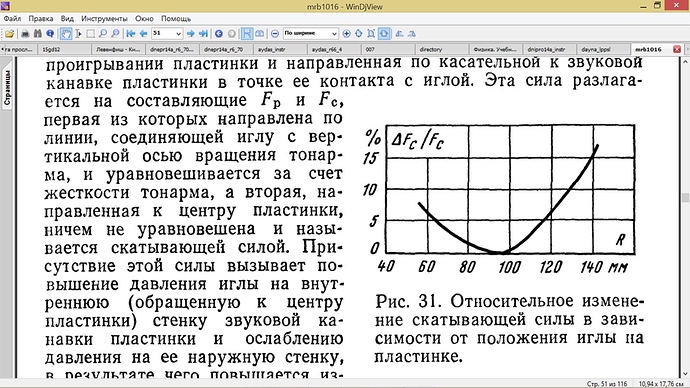Choose the rectangle selection tool

point(91,33)
